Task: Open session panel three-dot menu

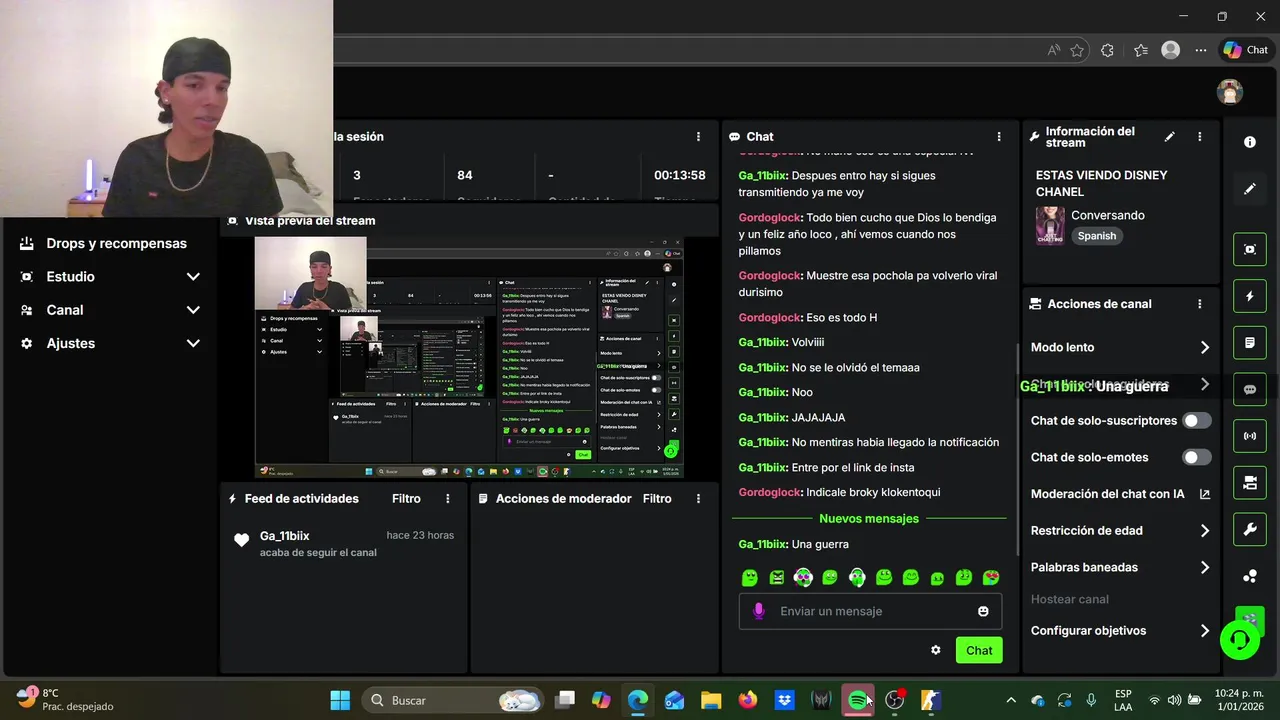Action: (698, 137)
